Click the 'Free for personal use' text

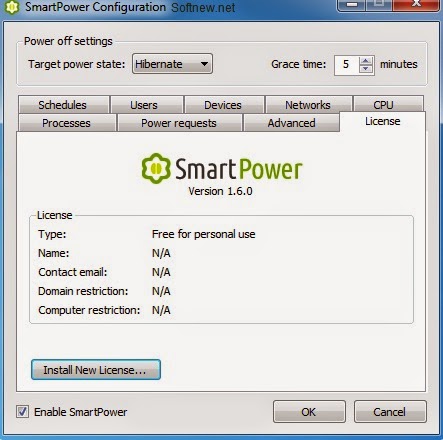(x=204, y=234)
